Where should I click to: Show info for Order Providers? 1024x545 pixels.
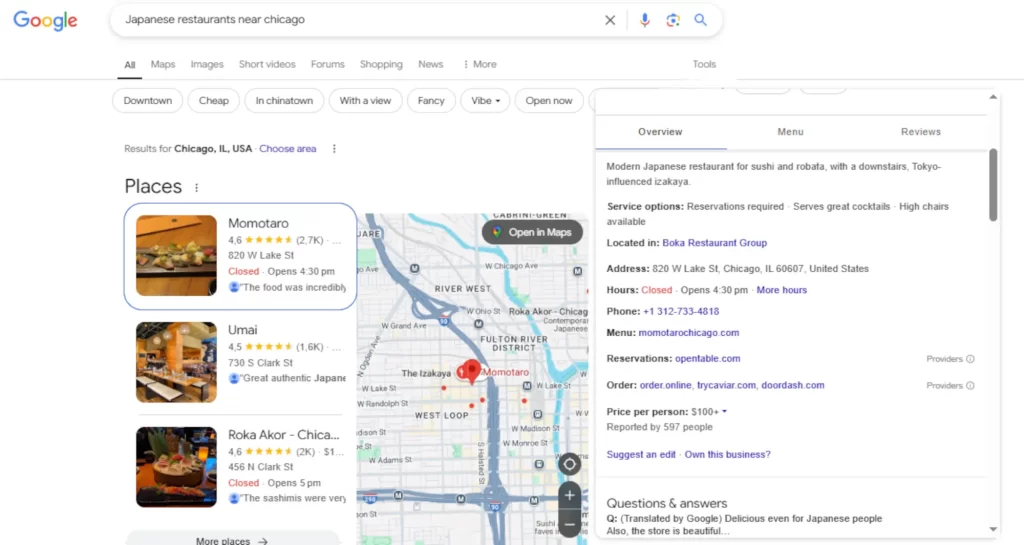(970, 386)
